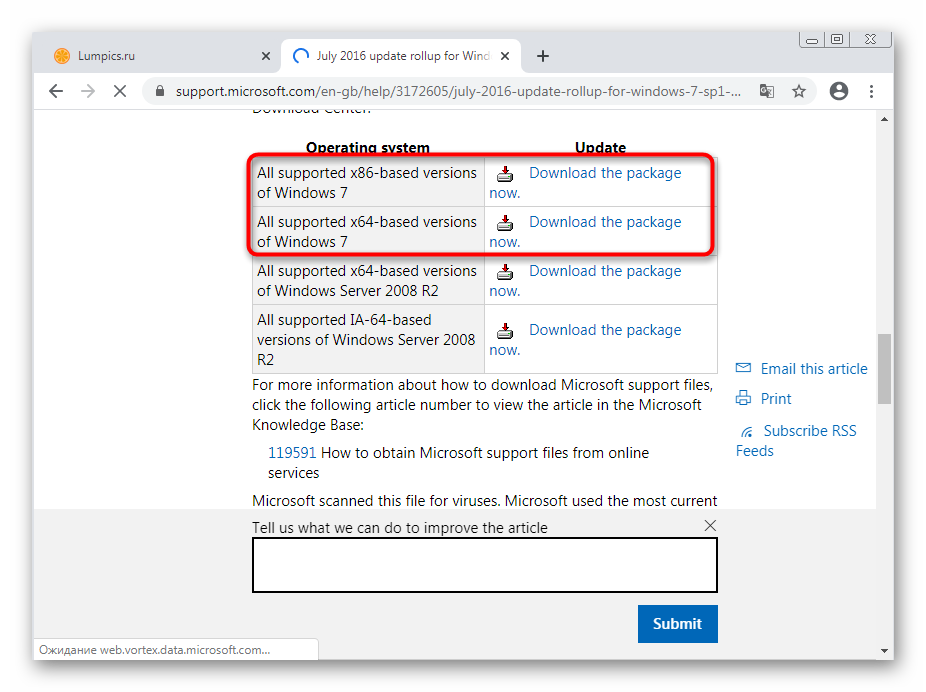This screenshot has height=692, width=926.
Task: Download package for IA-64 Windows Server 2008 R2
Action: (605, 330)
